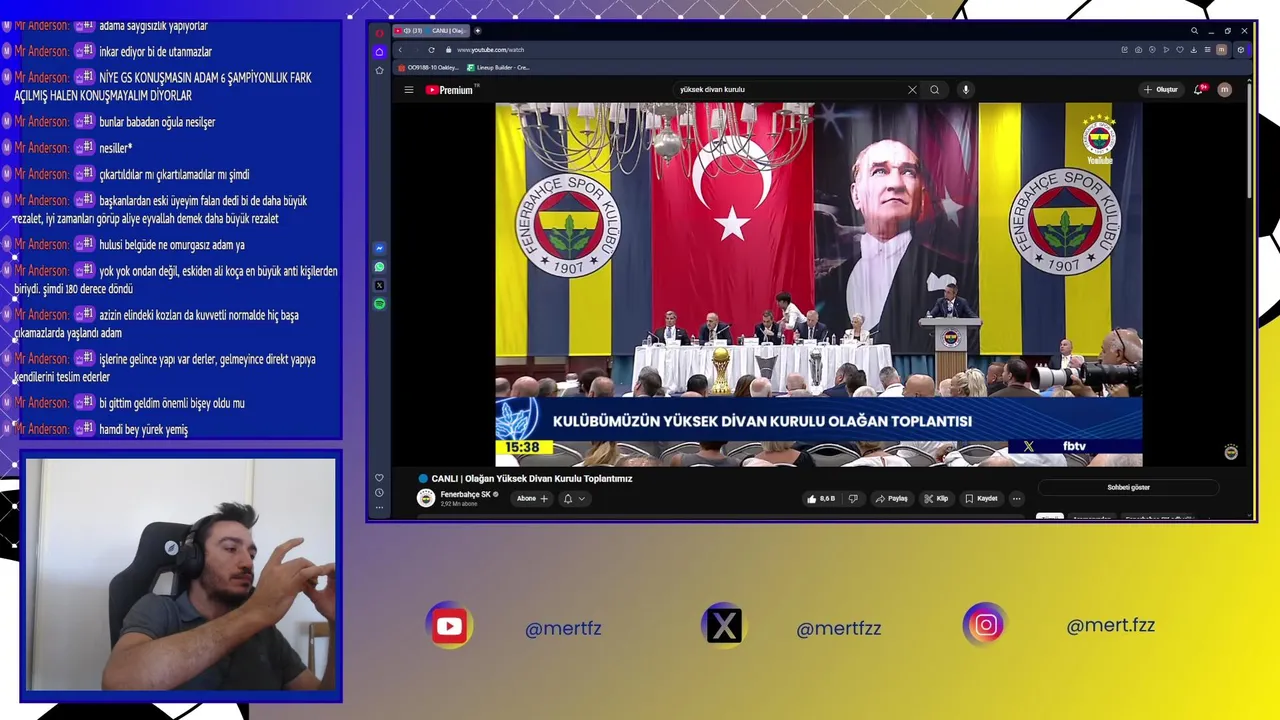Open Fenerbahçe SK channel name link
Viewport: 1280px width, 720px height.
(465, 494)
